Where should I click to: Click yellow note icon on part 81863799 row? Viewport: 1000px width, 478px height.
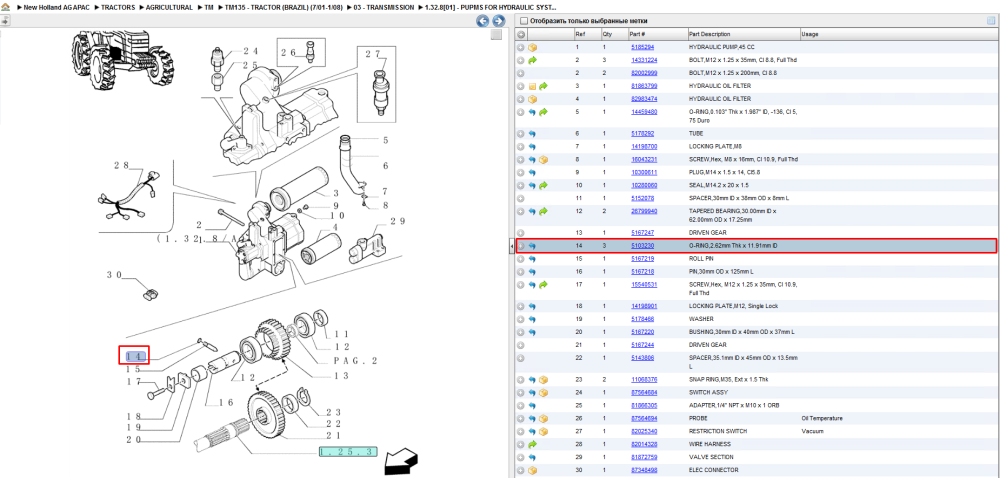click(533, 85)
